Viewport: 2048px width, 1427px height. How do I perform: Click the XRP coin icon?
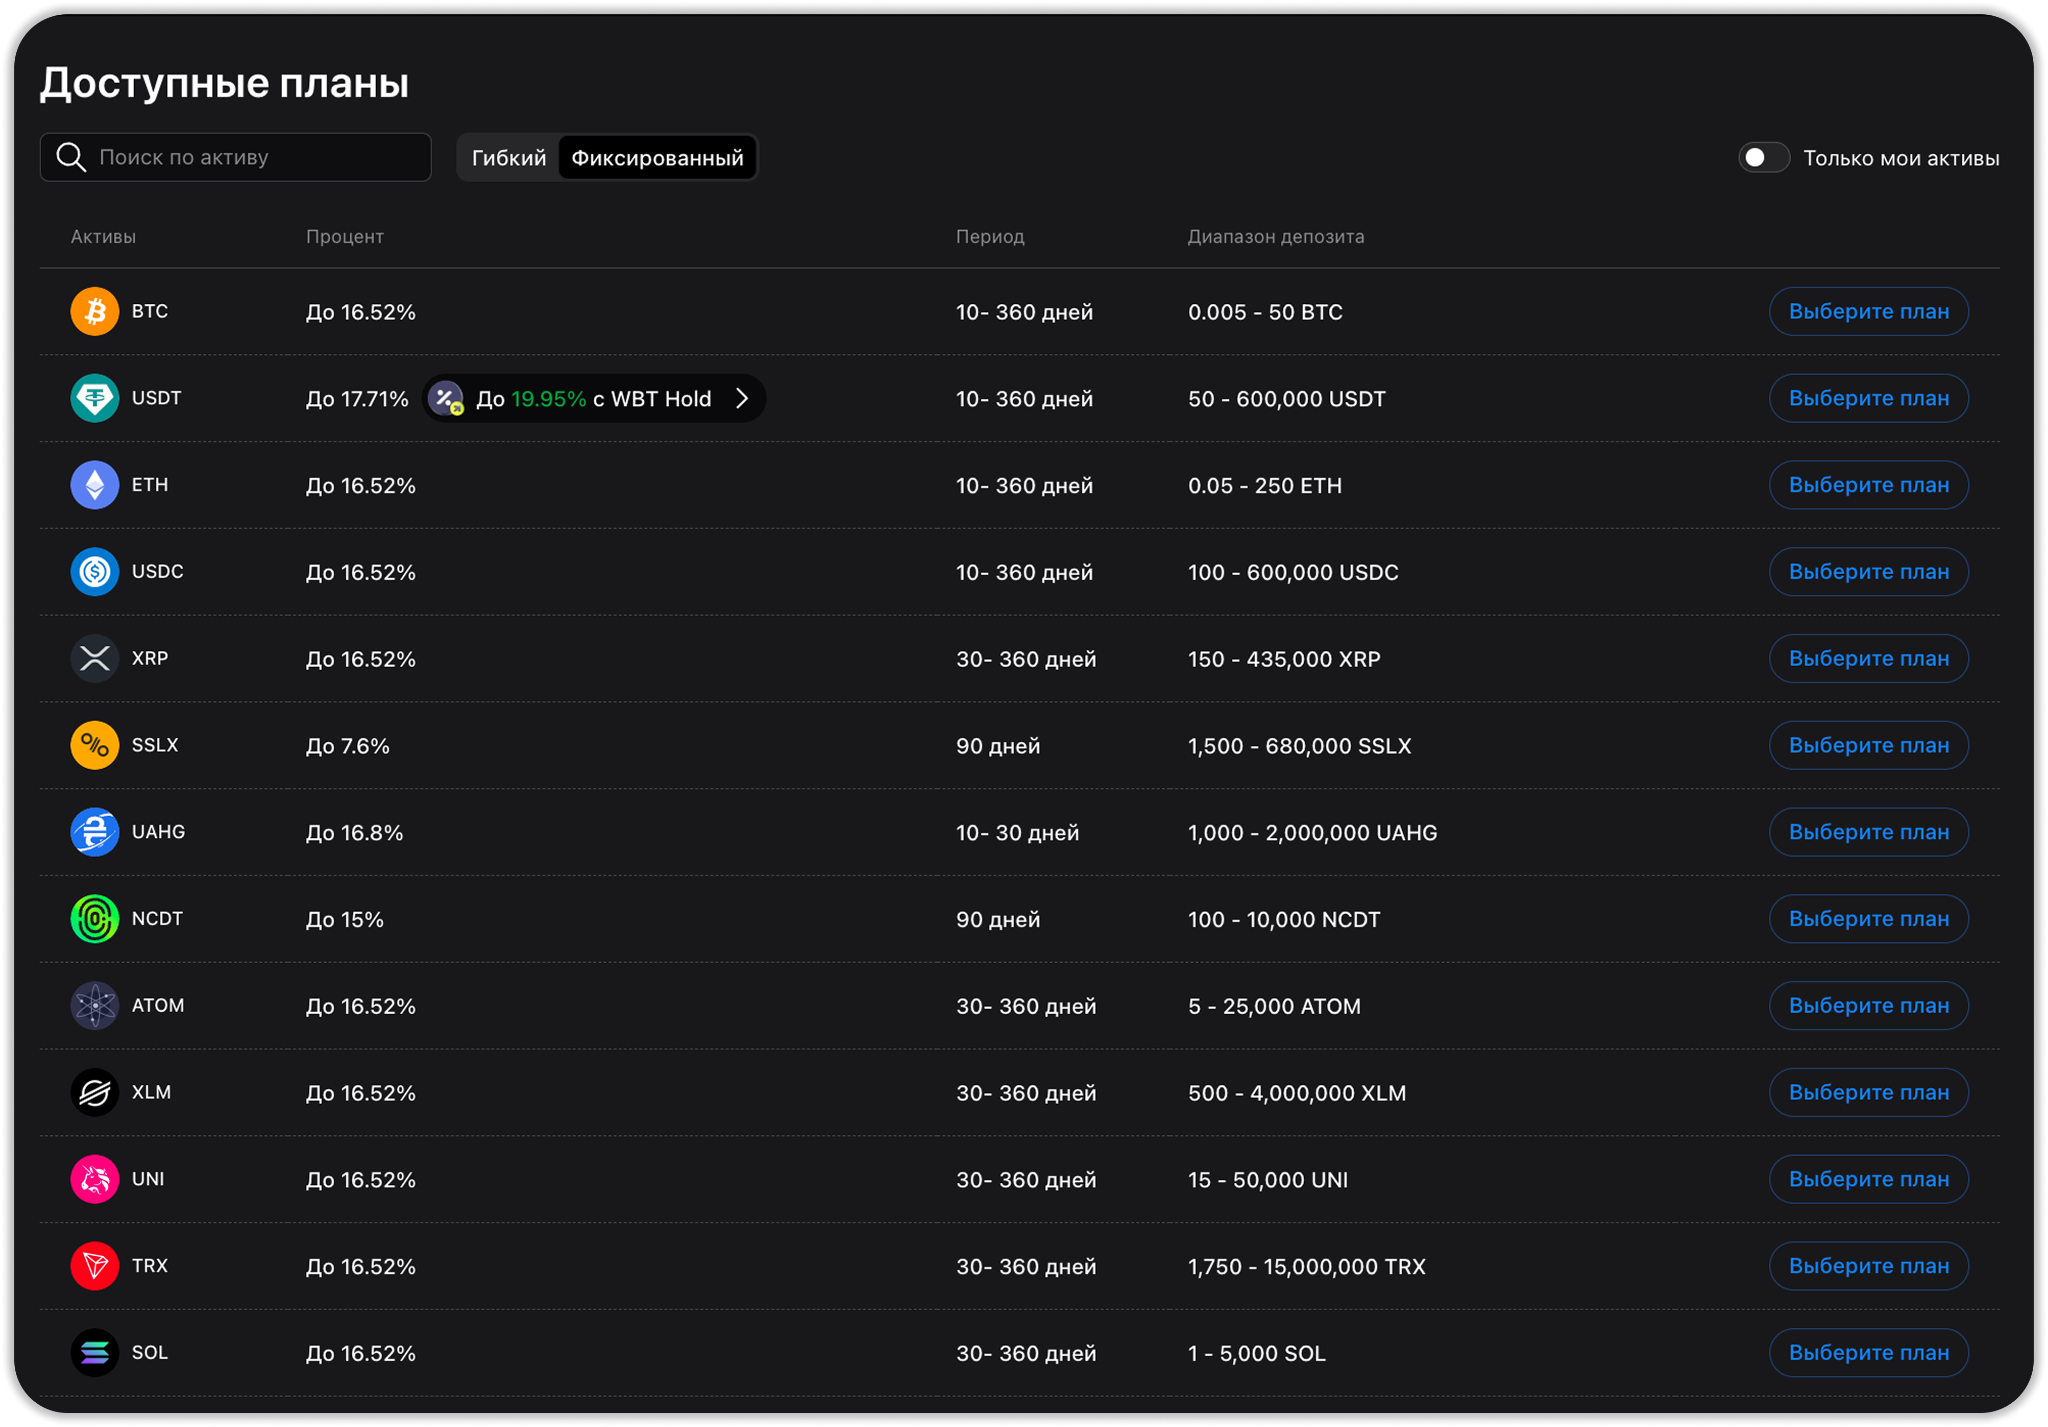(95, 659)
